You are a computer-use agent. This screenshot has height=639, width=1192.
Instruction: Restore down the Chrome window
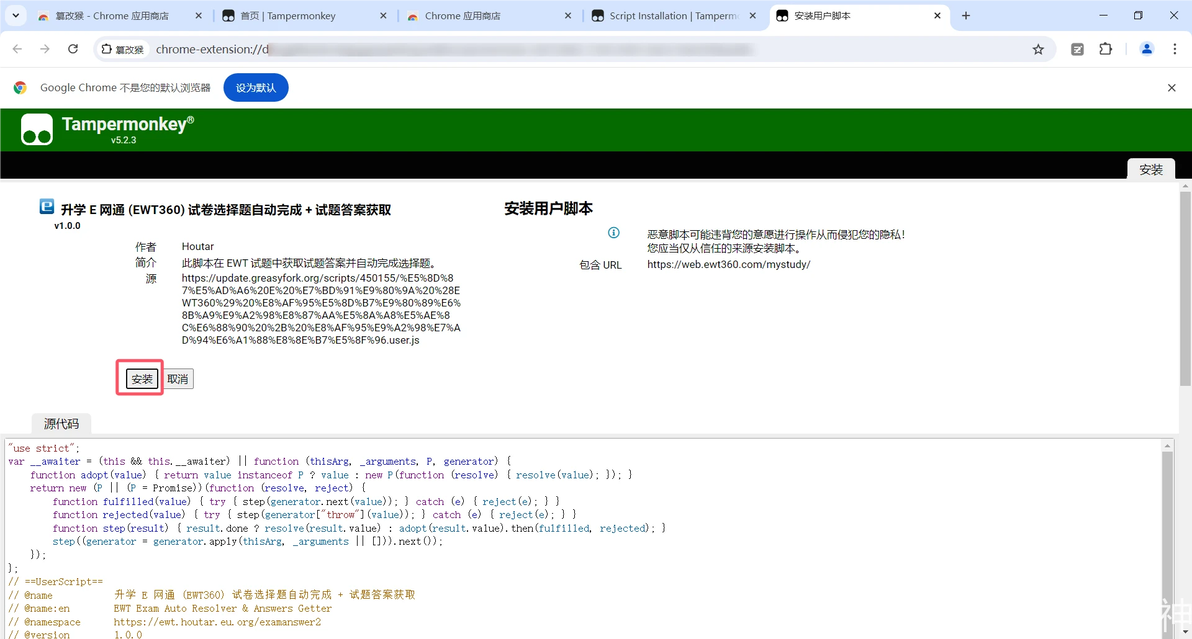tap(1138, 15)
